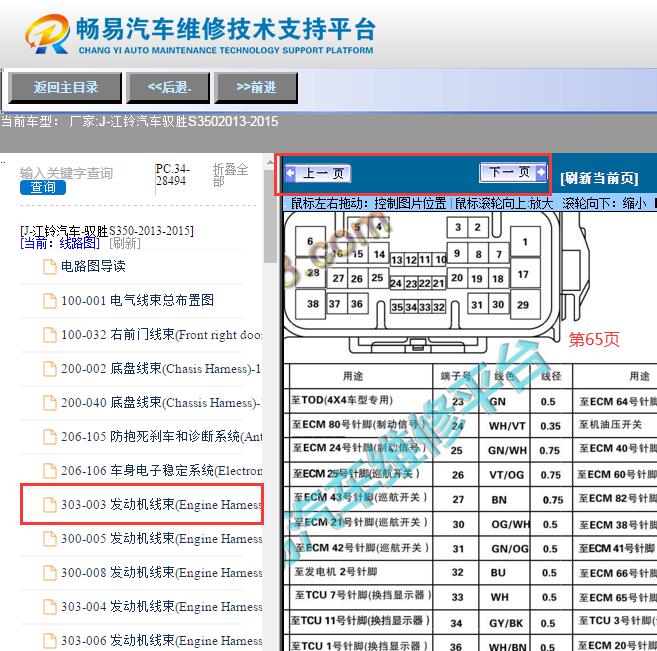This screenshot has width=657, height=651.
Task: Click document icon beside 100-001
Action: pyautogui.click(x=50, y=301)
